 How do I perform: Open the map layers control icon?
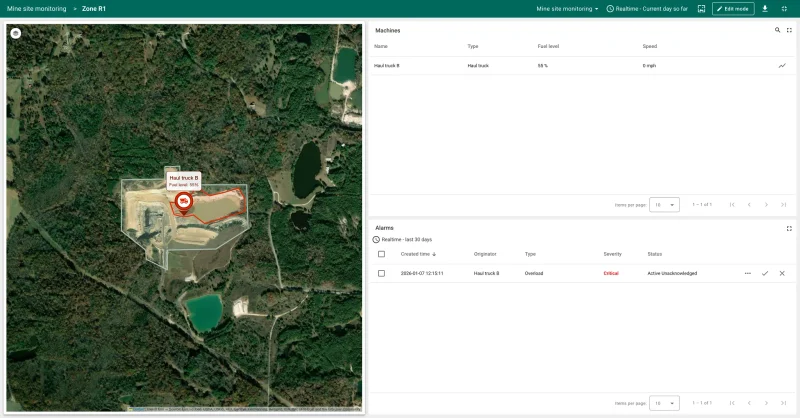pyautogui.click(x=16, y=34)
